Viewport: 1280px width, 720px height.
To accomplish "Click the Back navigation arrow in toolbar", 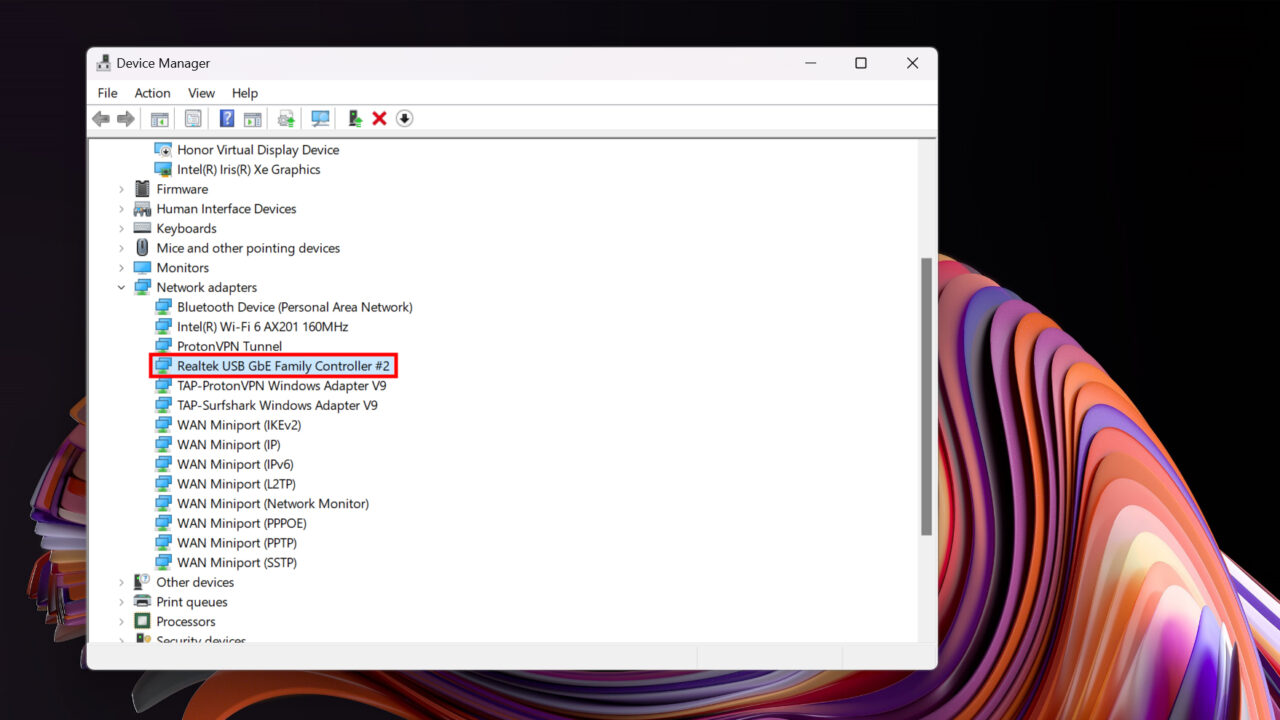I will tap(100, 118).
